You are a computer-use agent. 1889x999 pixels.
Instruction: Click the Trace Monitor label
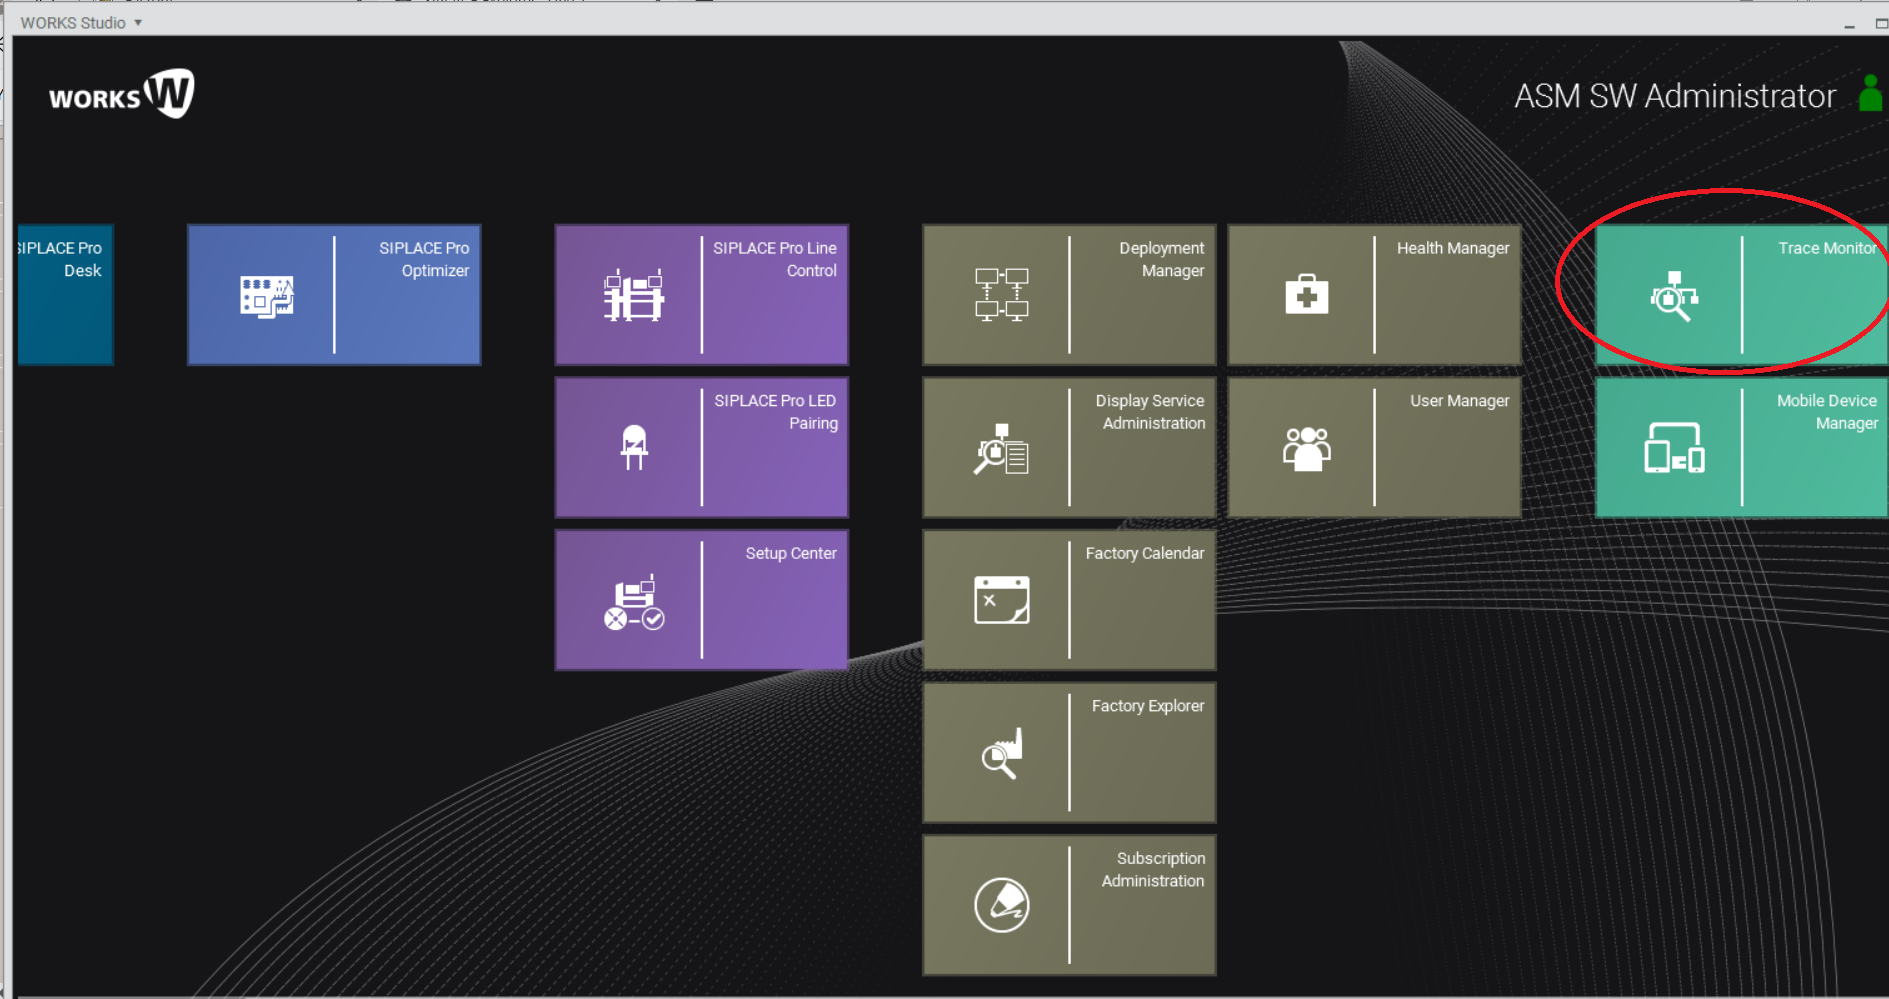point(1827,248)
